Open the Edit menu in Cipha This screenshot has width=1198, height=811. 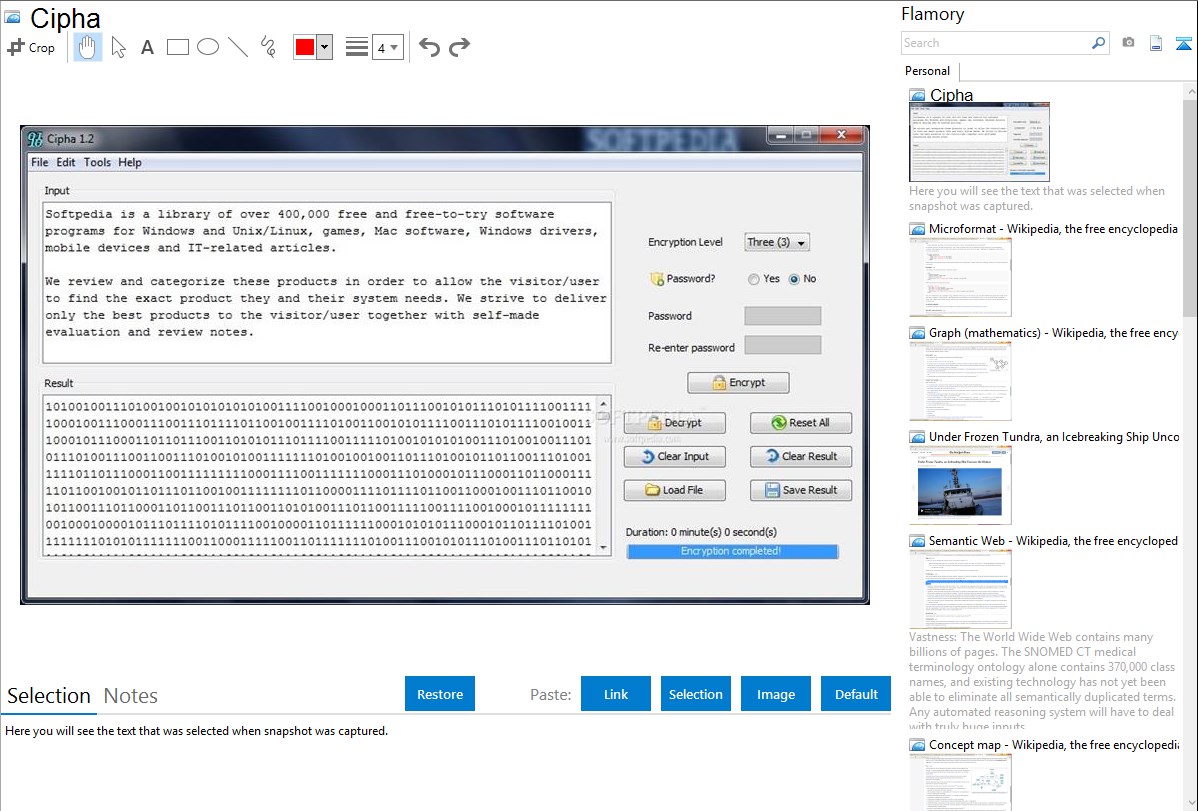66,162
